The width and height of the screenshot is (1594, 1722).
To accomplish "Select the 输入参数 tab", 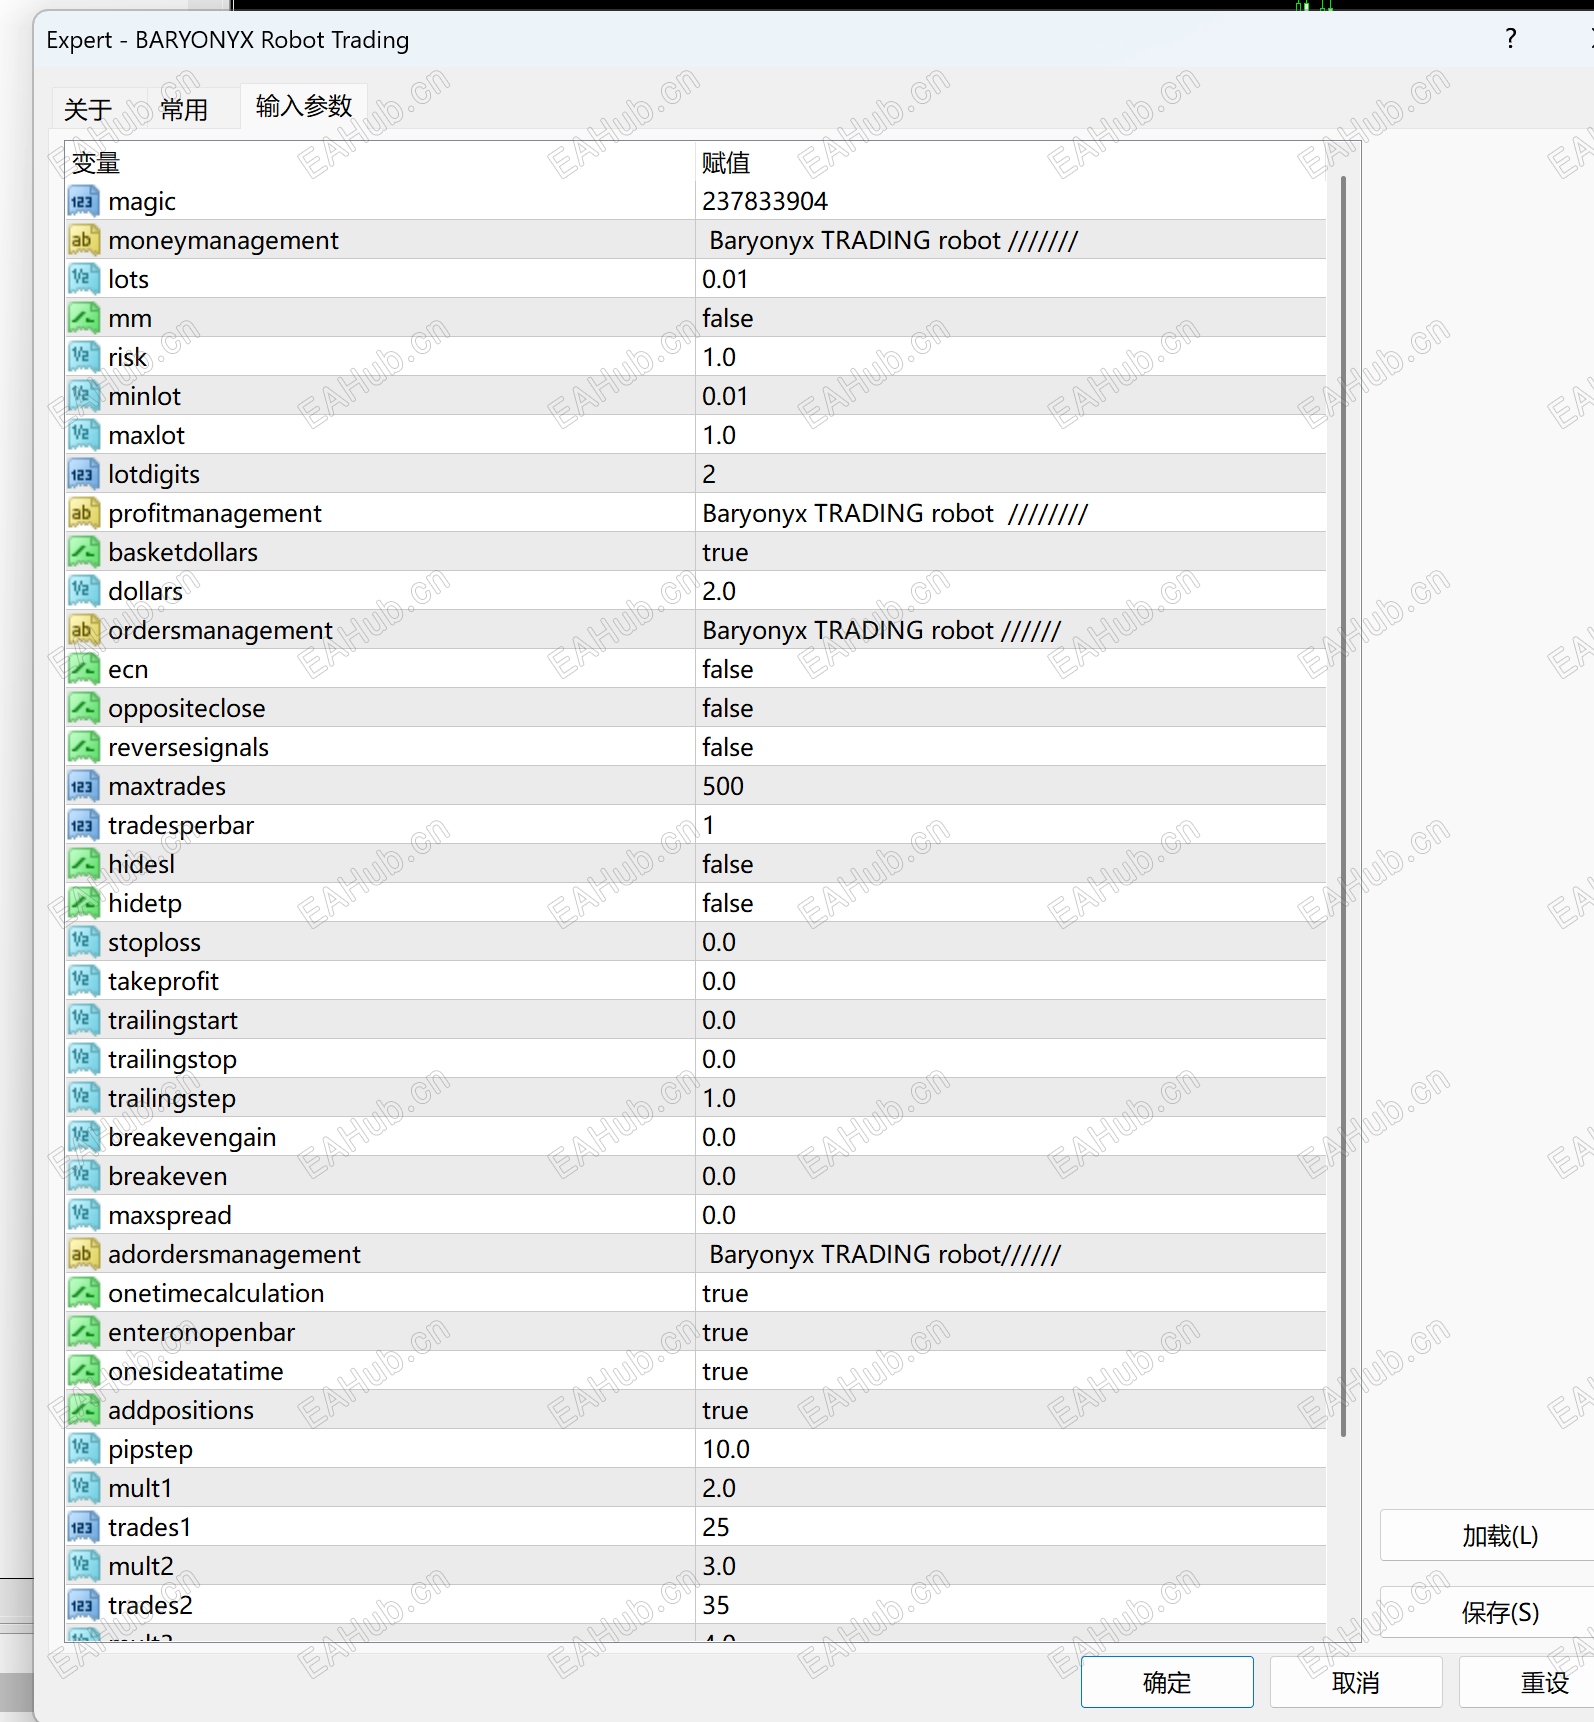I will [x=304, y=106].
